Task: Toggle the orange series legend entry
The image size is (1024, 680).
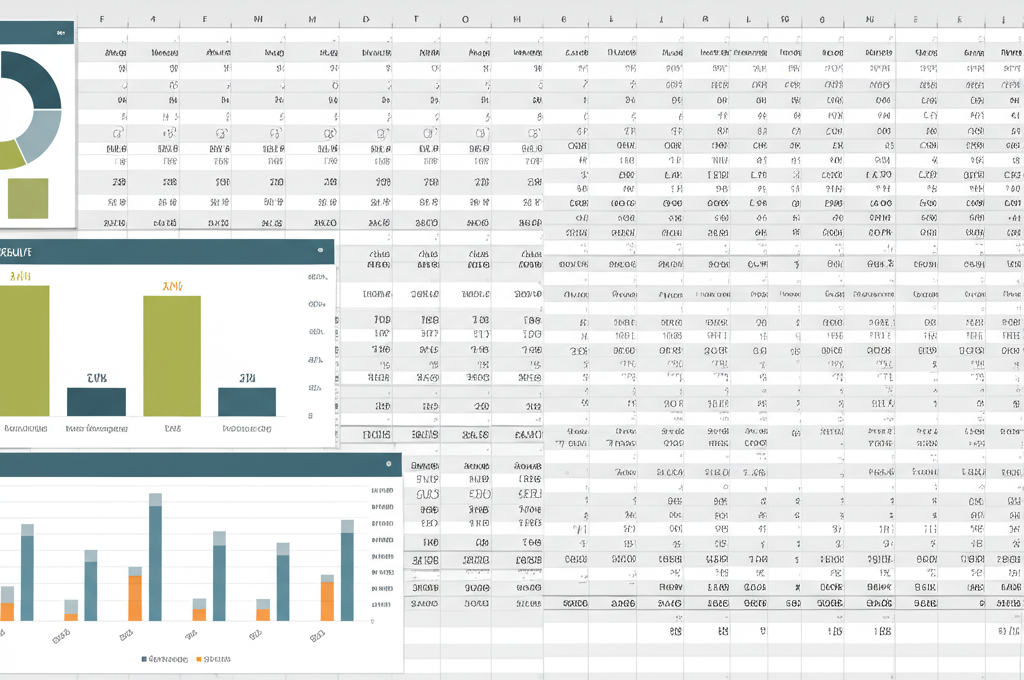Action: tap(212, 659)
